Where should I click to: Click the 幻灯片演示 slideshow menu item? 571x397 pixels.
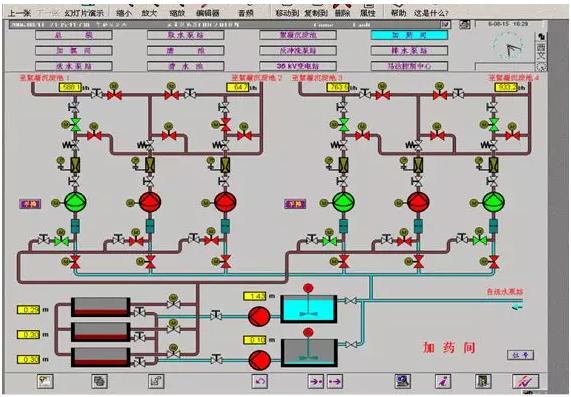click(84, 13)
